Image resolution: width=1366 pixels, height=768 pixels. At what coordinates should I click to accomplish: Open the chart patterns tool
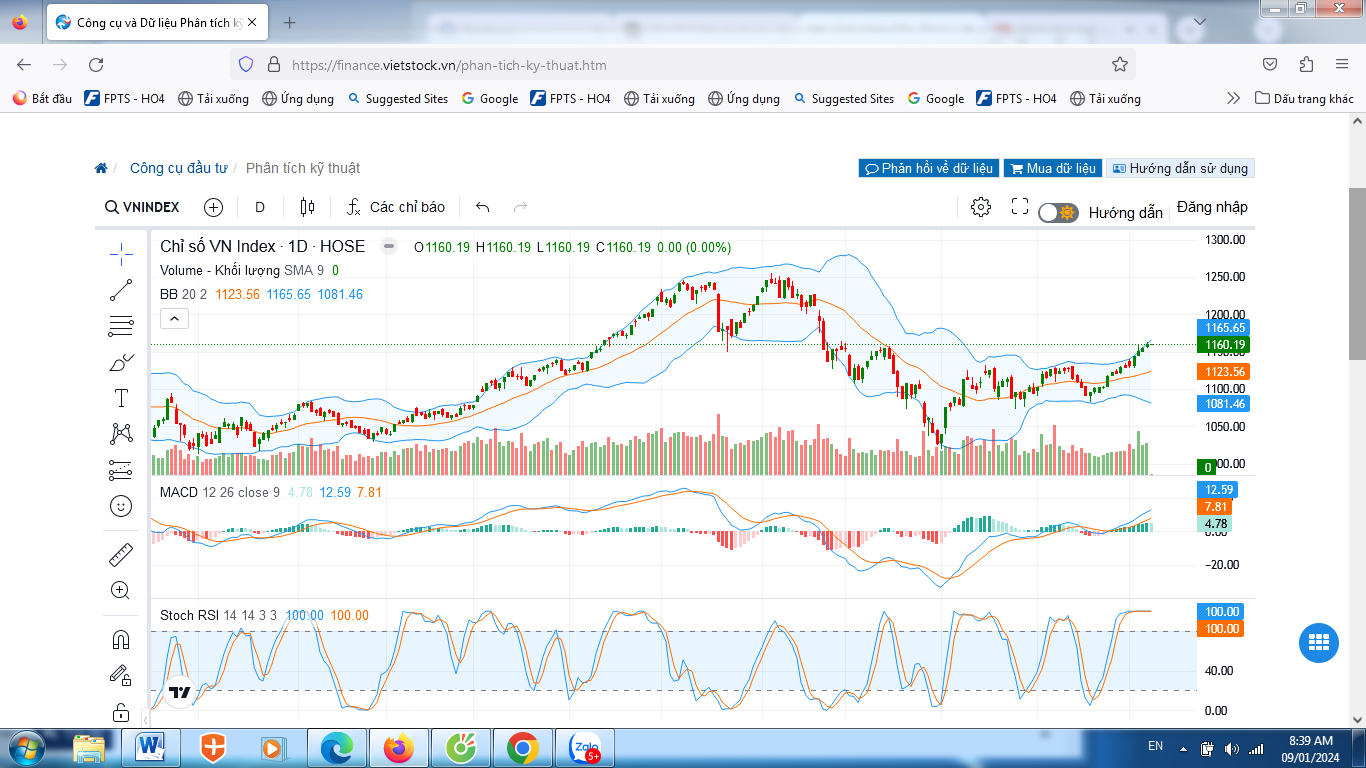121,434
